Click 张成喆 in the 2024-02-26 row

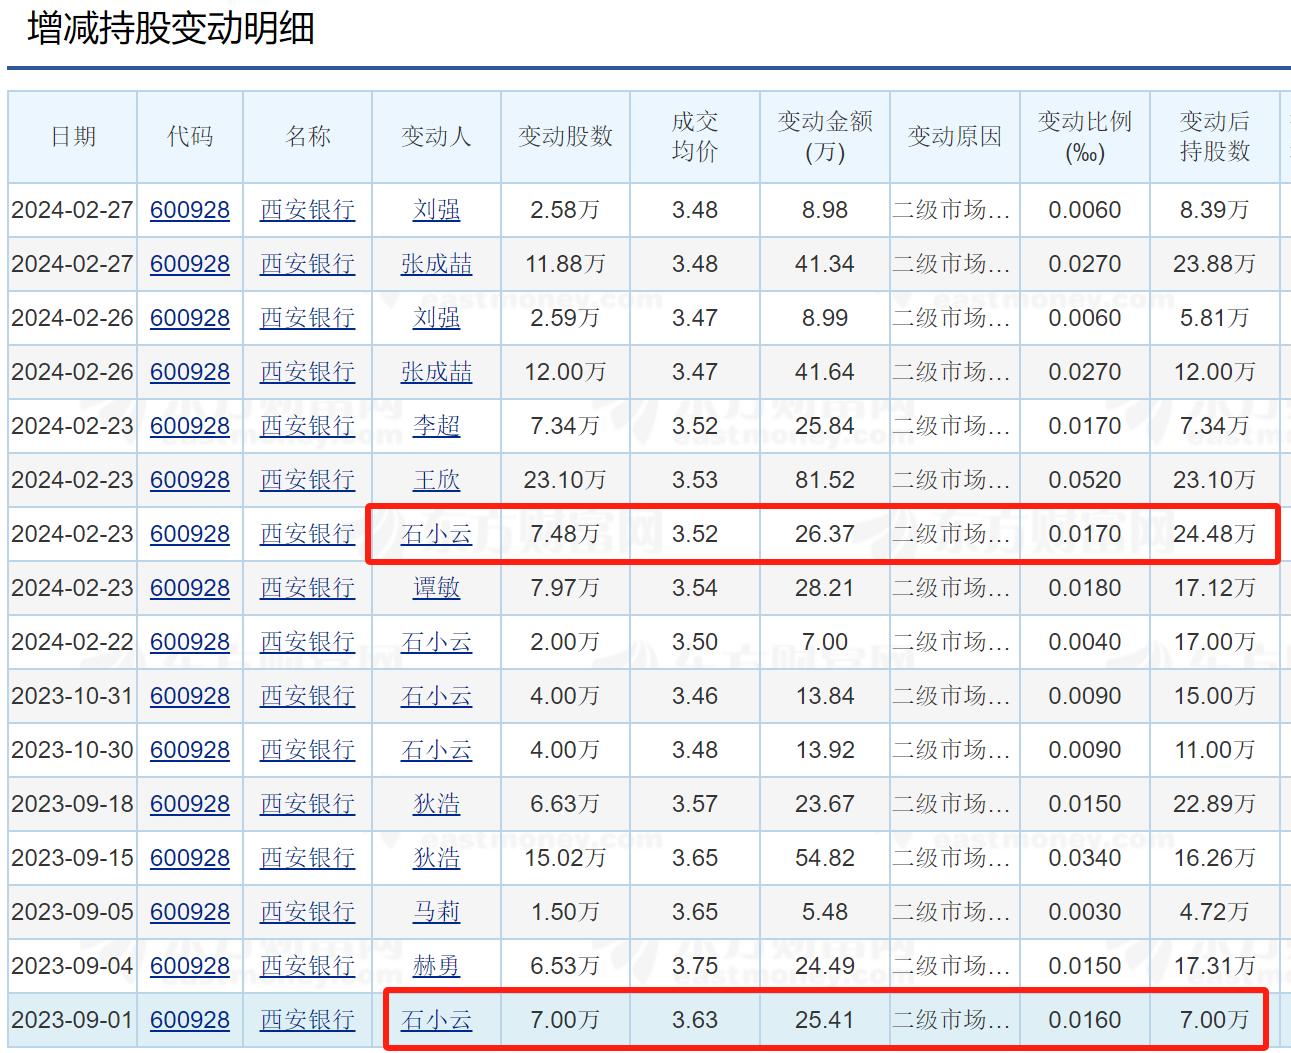coord(436,372)
